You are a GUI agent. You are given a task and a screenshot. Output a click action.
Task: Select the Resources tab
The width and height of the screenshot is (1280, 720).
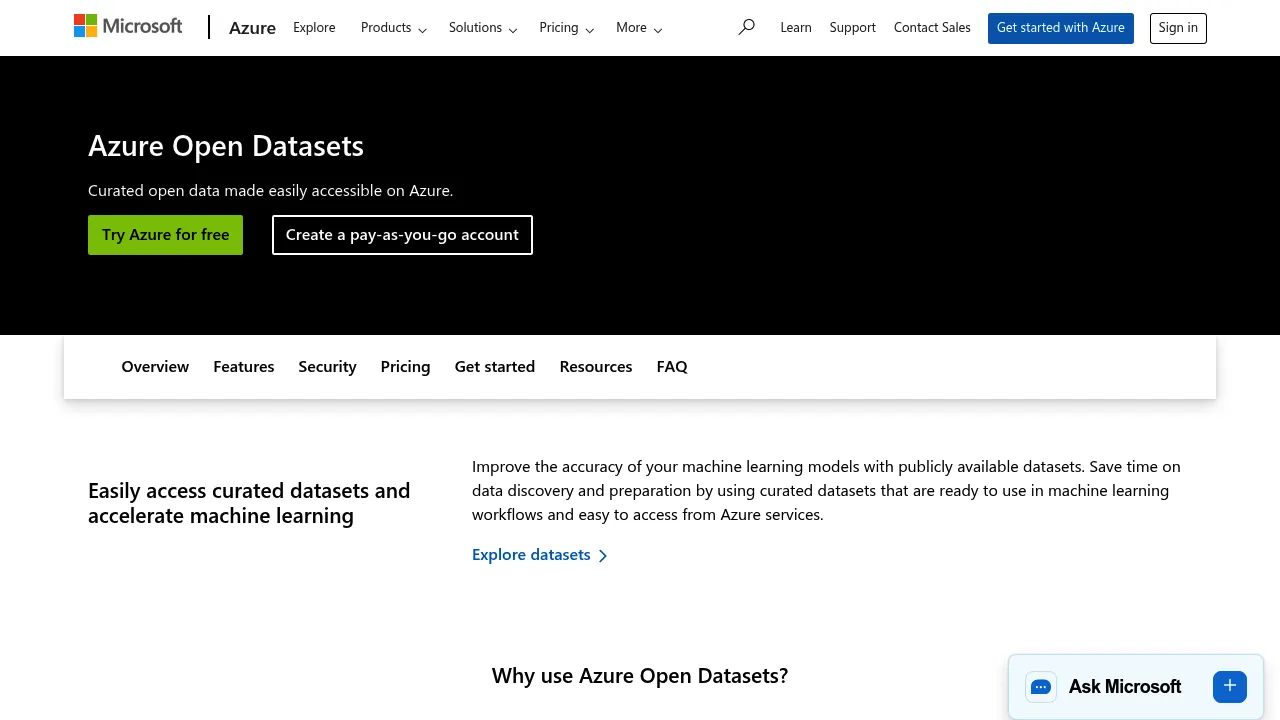596,367
